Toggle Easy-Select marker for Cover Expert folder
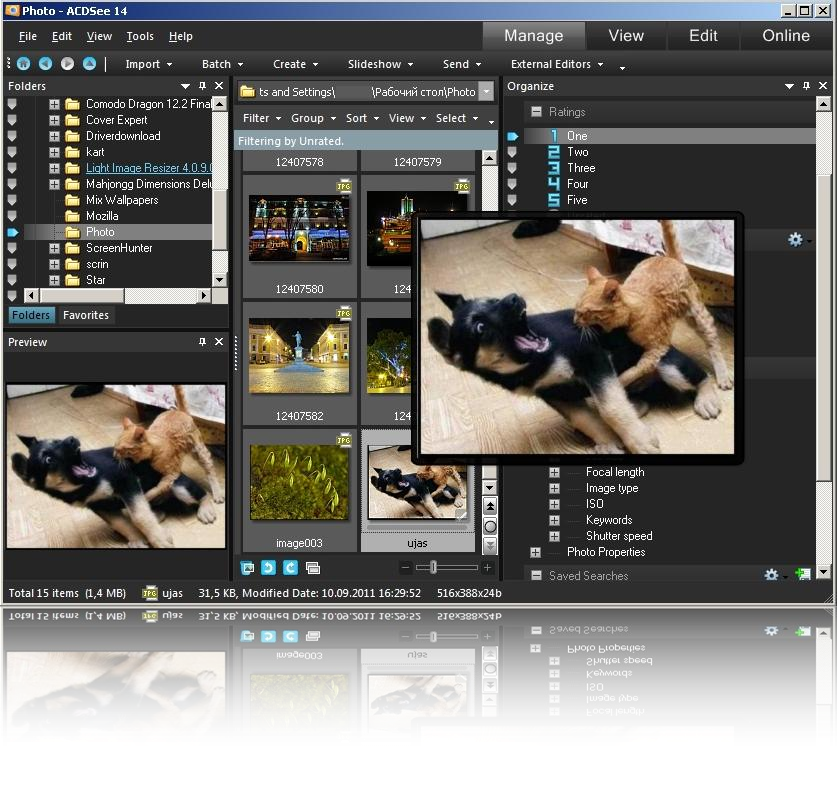The height and width of the screenshot is (796, 837). click(x=12, y=120)
